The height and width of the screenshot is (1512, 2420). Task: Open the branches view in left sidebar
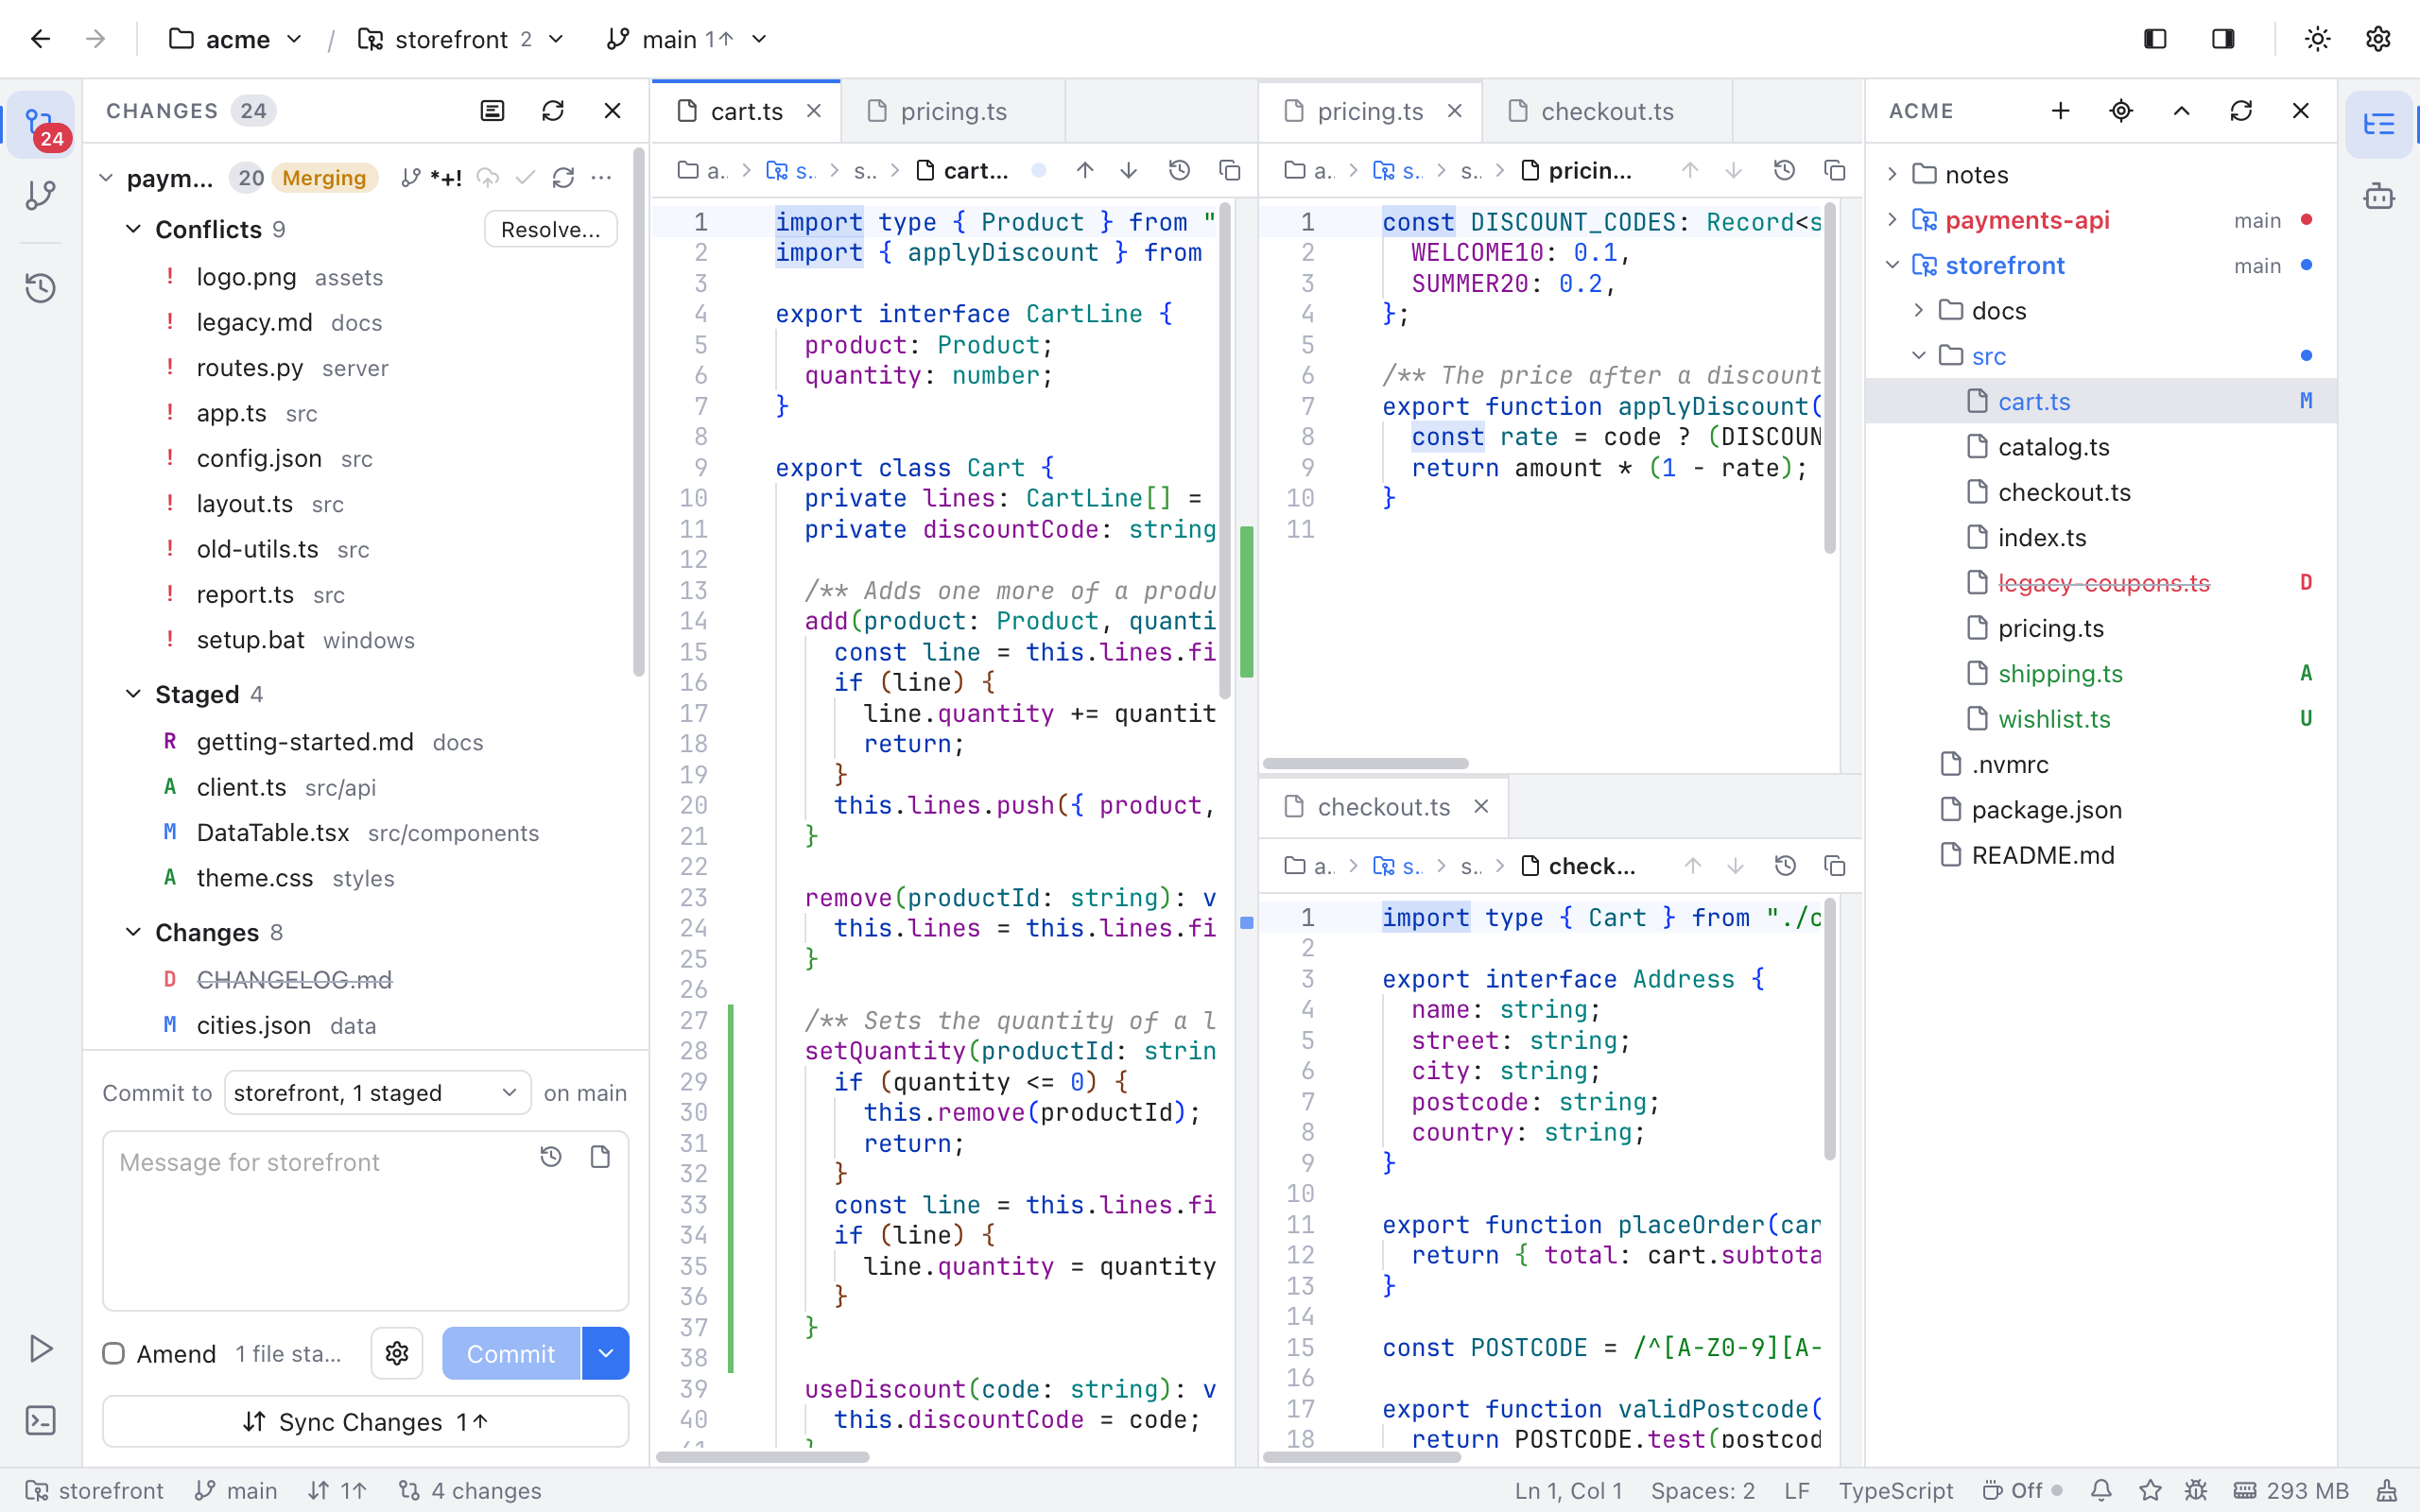(x=41, y=195)
